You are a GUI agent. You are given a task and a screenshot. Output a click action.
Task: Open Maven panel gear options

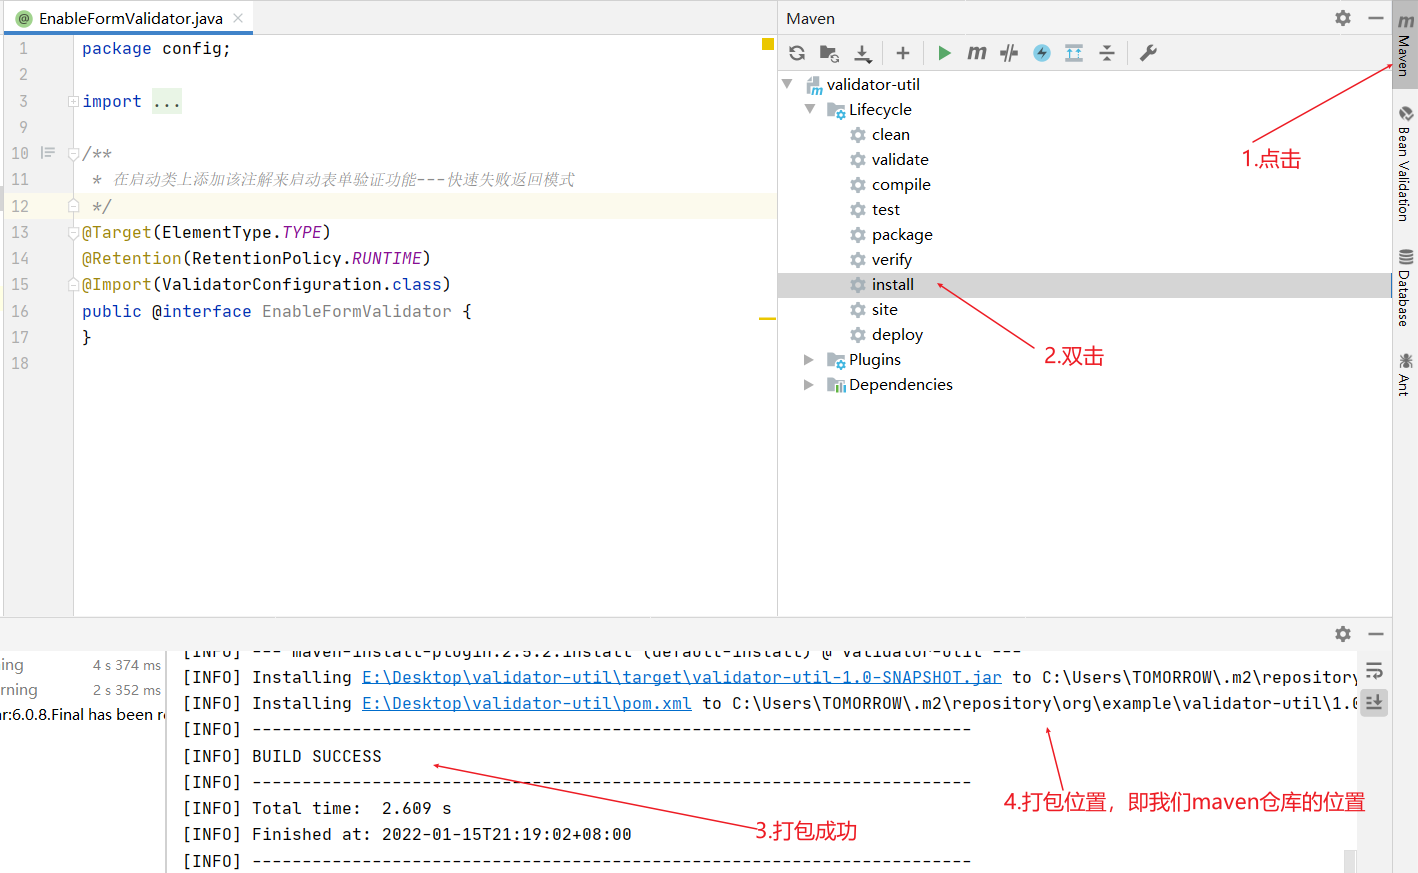click(x=1343, y=18)
